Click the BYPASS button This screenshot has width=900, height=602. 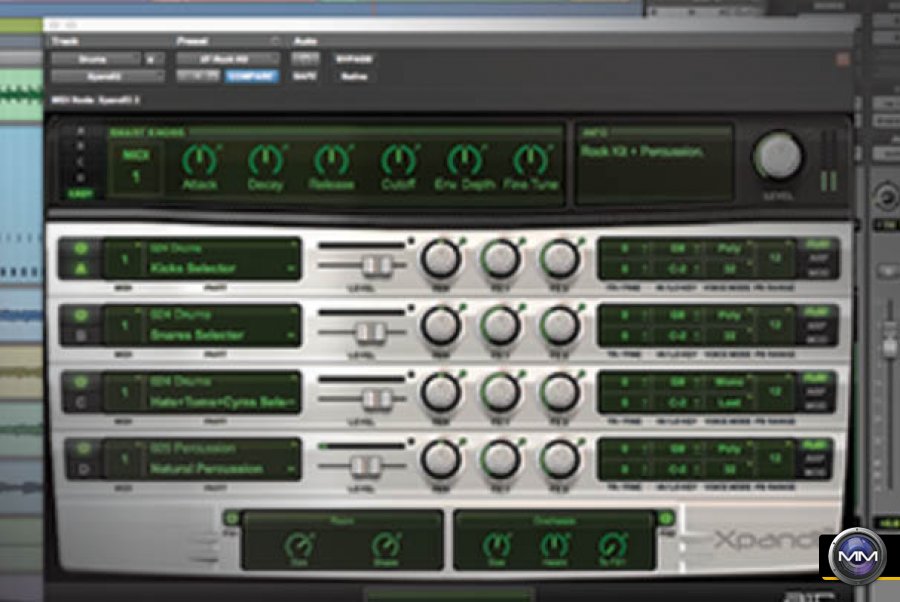pyautogui.click(x=354, y=59)
